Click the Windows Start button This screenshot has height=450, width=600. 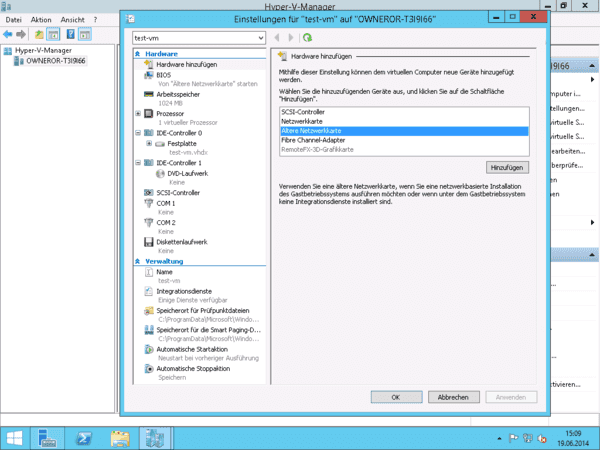click(15, 439)
